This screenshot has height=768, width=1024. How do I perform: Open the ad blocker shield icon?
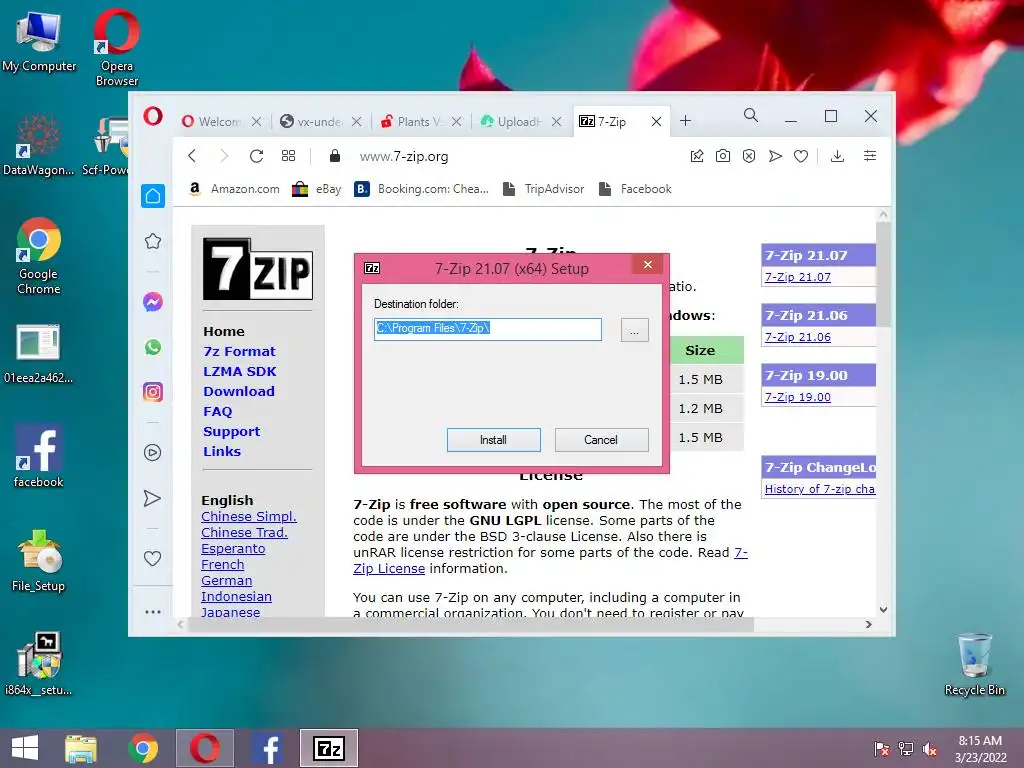click(x=749, y=156)
